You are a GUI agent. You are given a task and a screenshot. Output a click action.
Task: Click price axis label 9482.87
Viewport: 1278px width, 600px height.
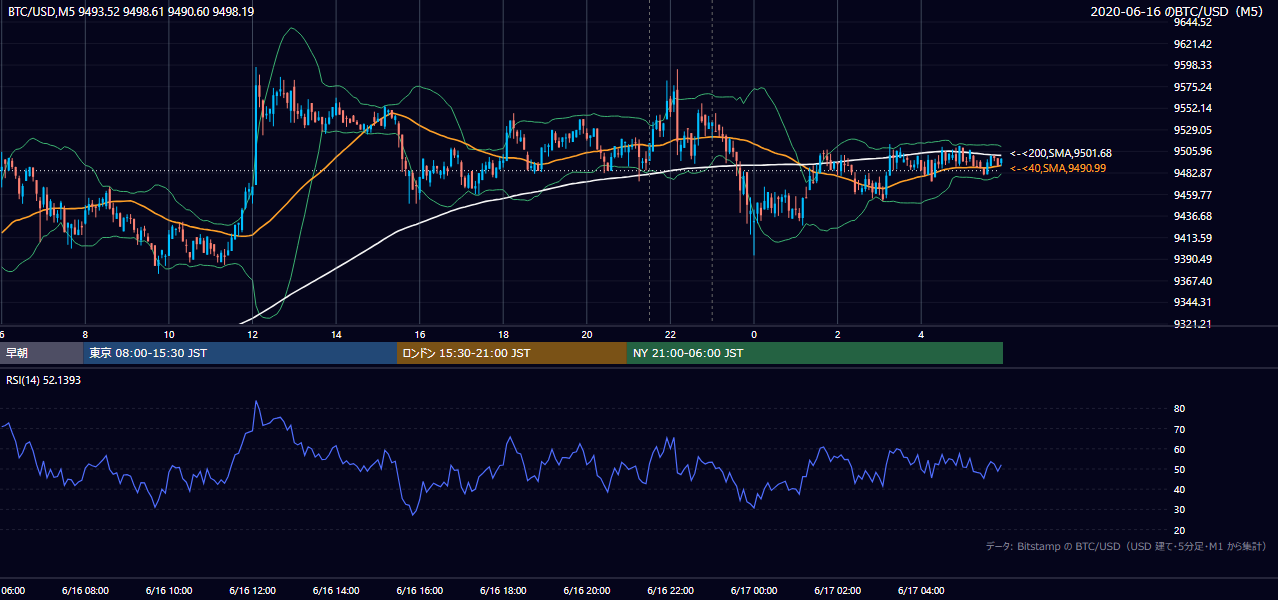pos(1193,173)
